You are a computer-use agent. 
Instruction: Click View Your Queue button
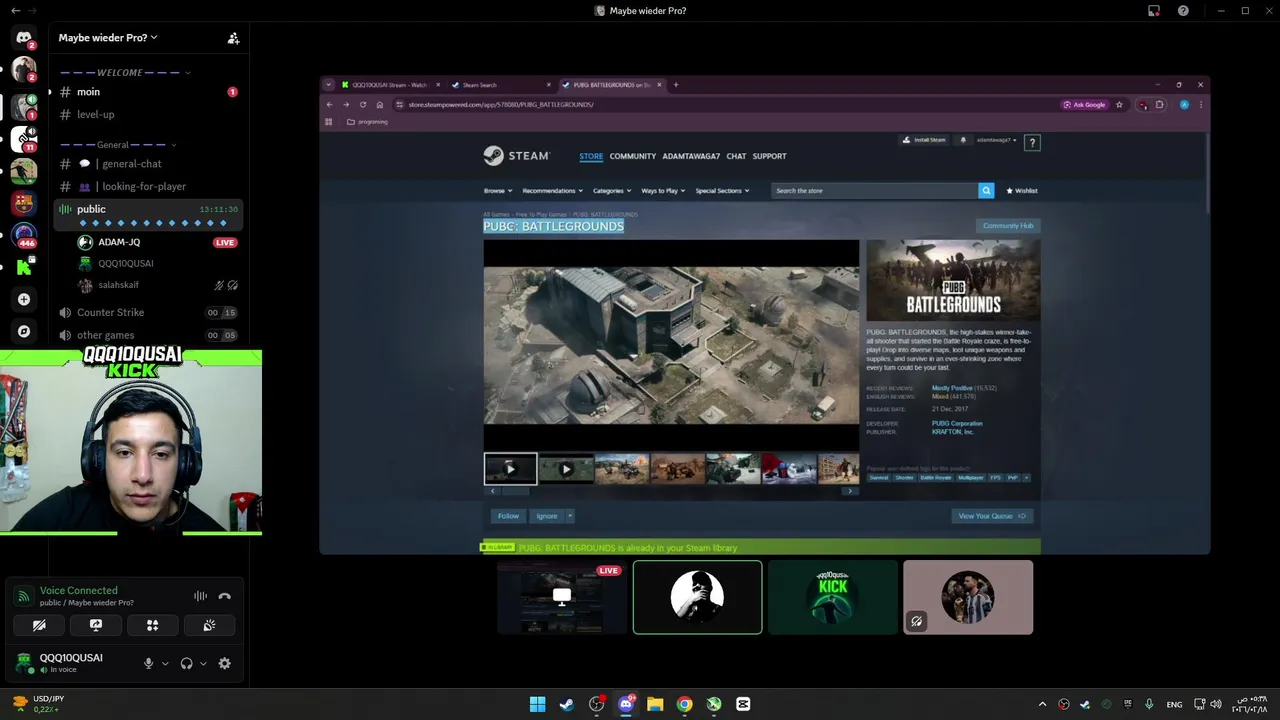tap(992, 516)
